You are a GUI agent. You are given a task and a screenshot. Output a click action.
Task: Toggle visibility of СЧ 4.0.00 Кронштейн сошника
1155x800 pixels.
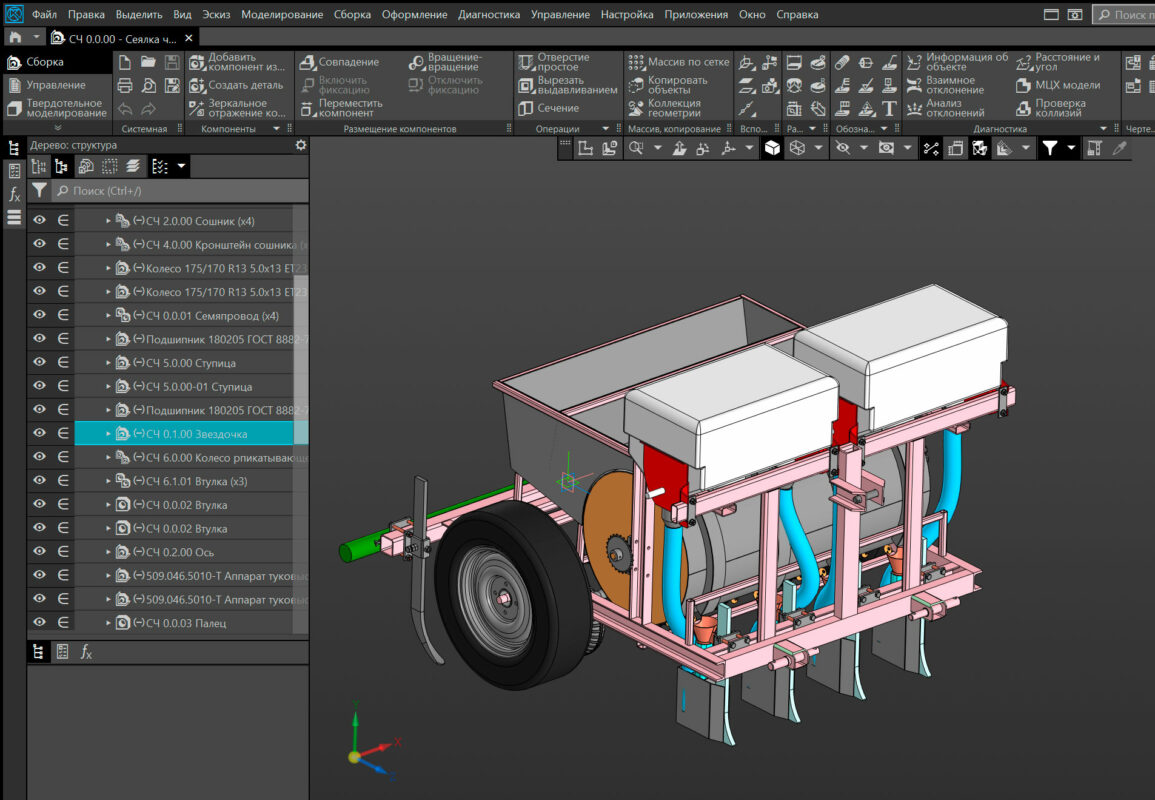point(39,244)
